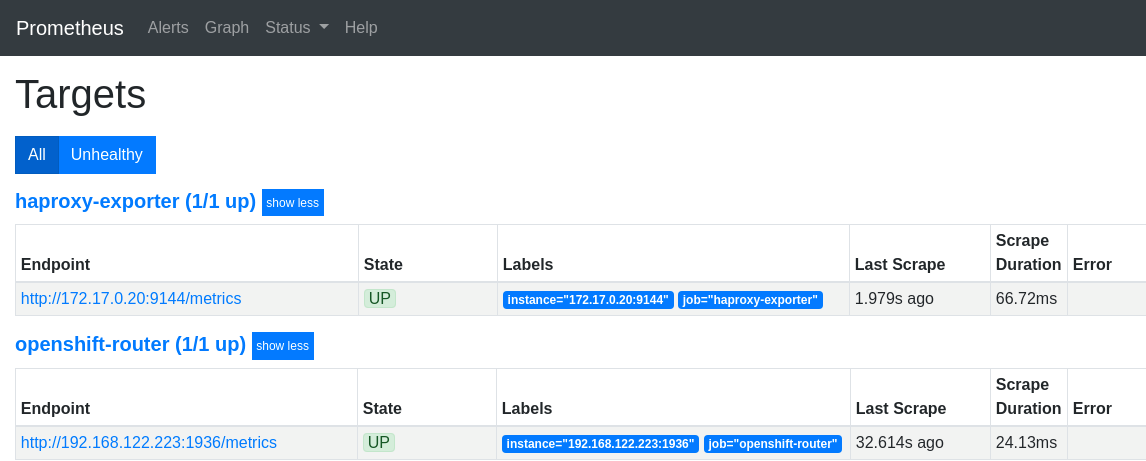1146x461 pixels.
Task: Open endpoint http://172.17.0.20:9144/metrics
Action: (x=131, y=299)
